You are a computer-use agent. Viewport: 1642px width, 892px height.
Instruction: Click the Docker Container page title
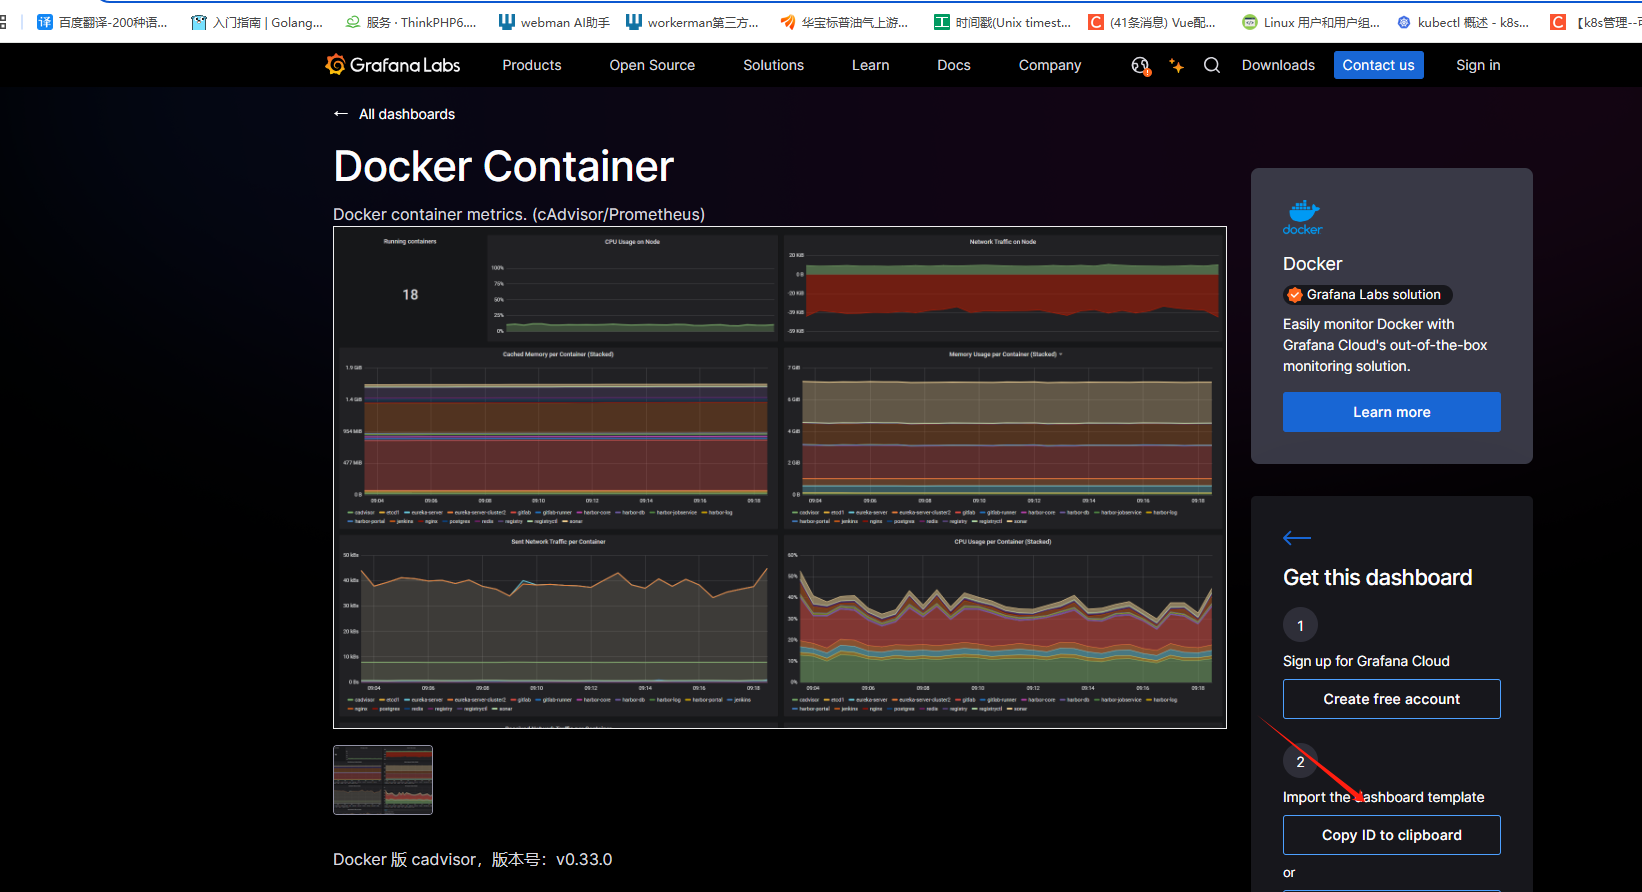[x=503, y=166]
